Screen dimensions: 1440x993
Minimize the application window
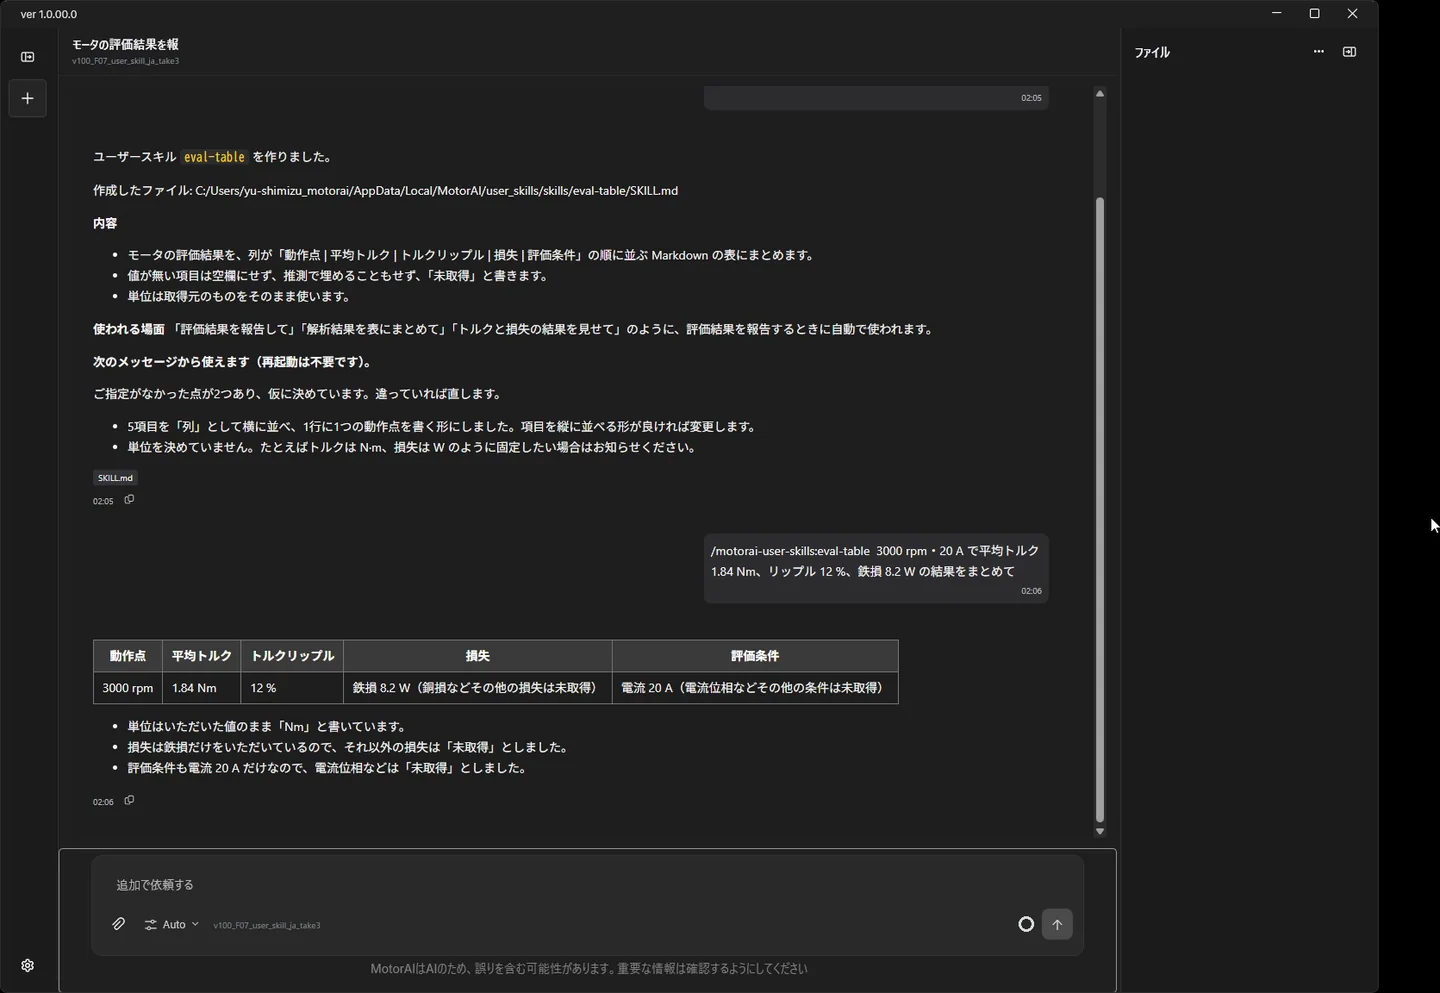coord(1277,14)
